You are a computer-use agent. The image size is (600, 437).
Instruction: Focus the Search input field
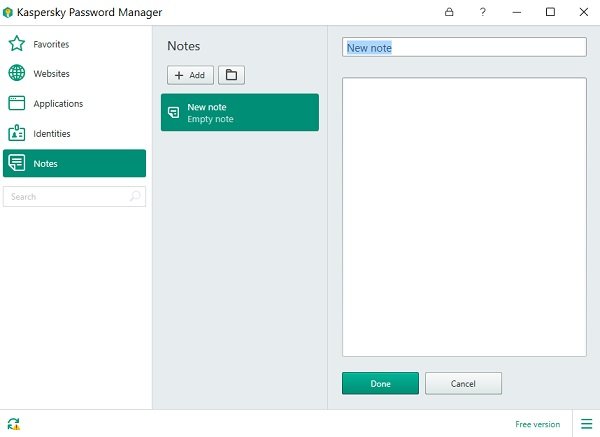pyautogui.click(x=74, y=196)
